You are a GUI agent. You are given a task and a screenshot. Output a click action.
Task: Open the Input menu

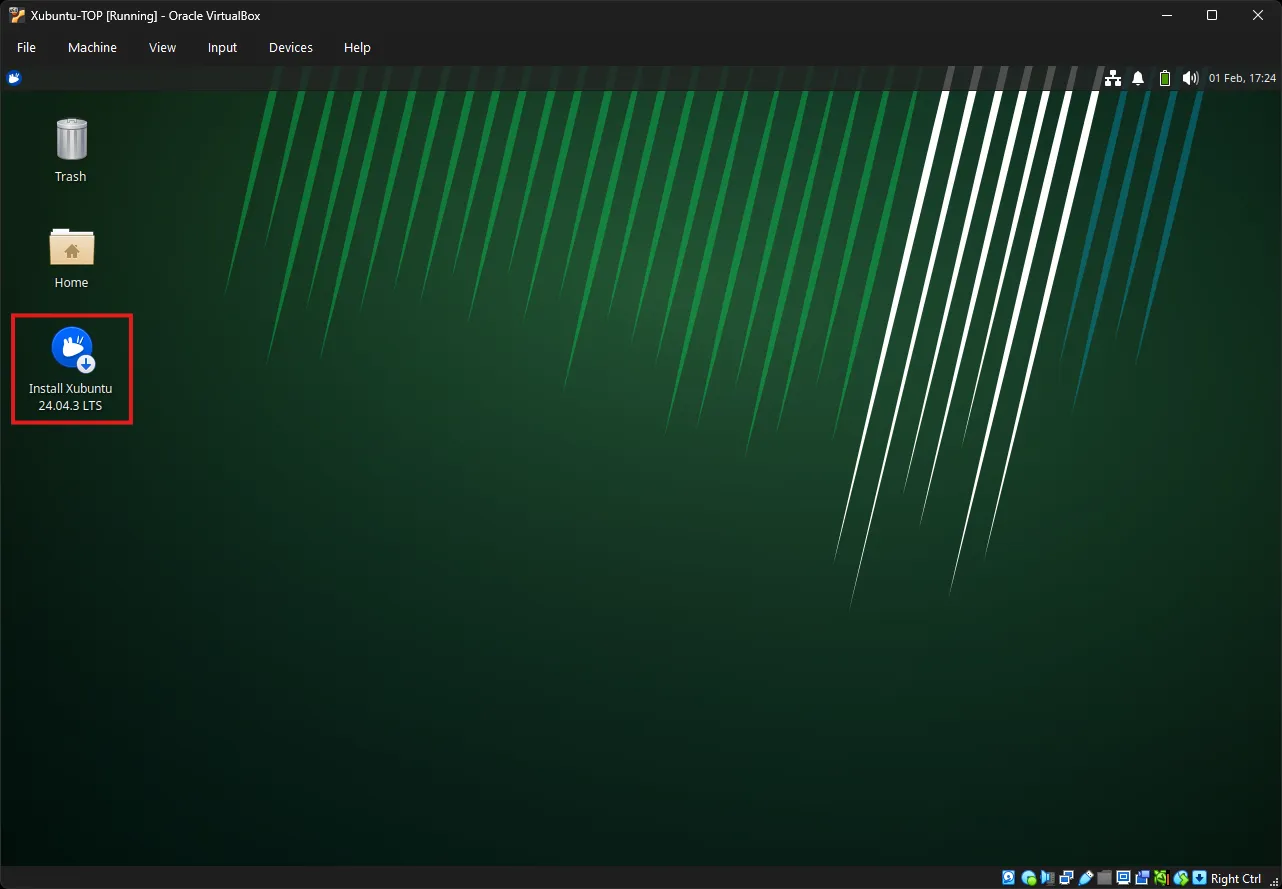(x=222, y=47)
